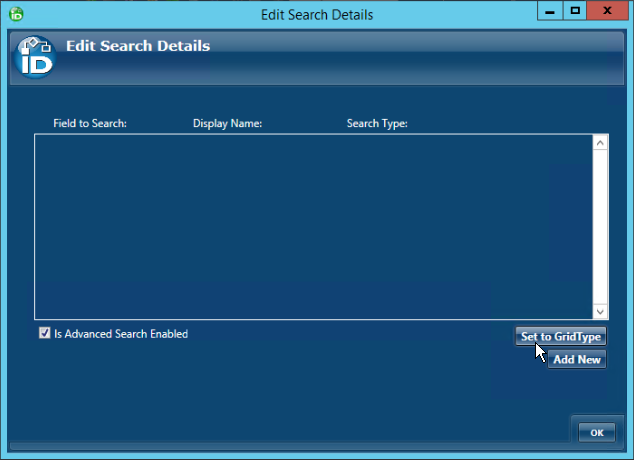Click the Edit Search Details header title
Screen dimensions: 634x460
[x=138, y=46]
